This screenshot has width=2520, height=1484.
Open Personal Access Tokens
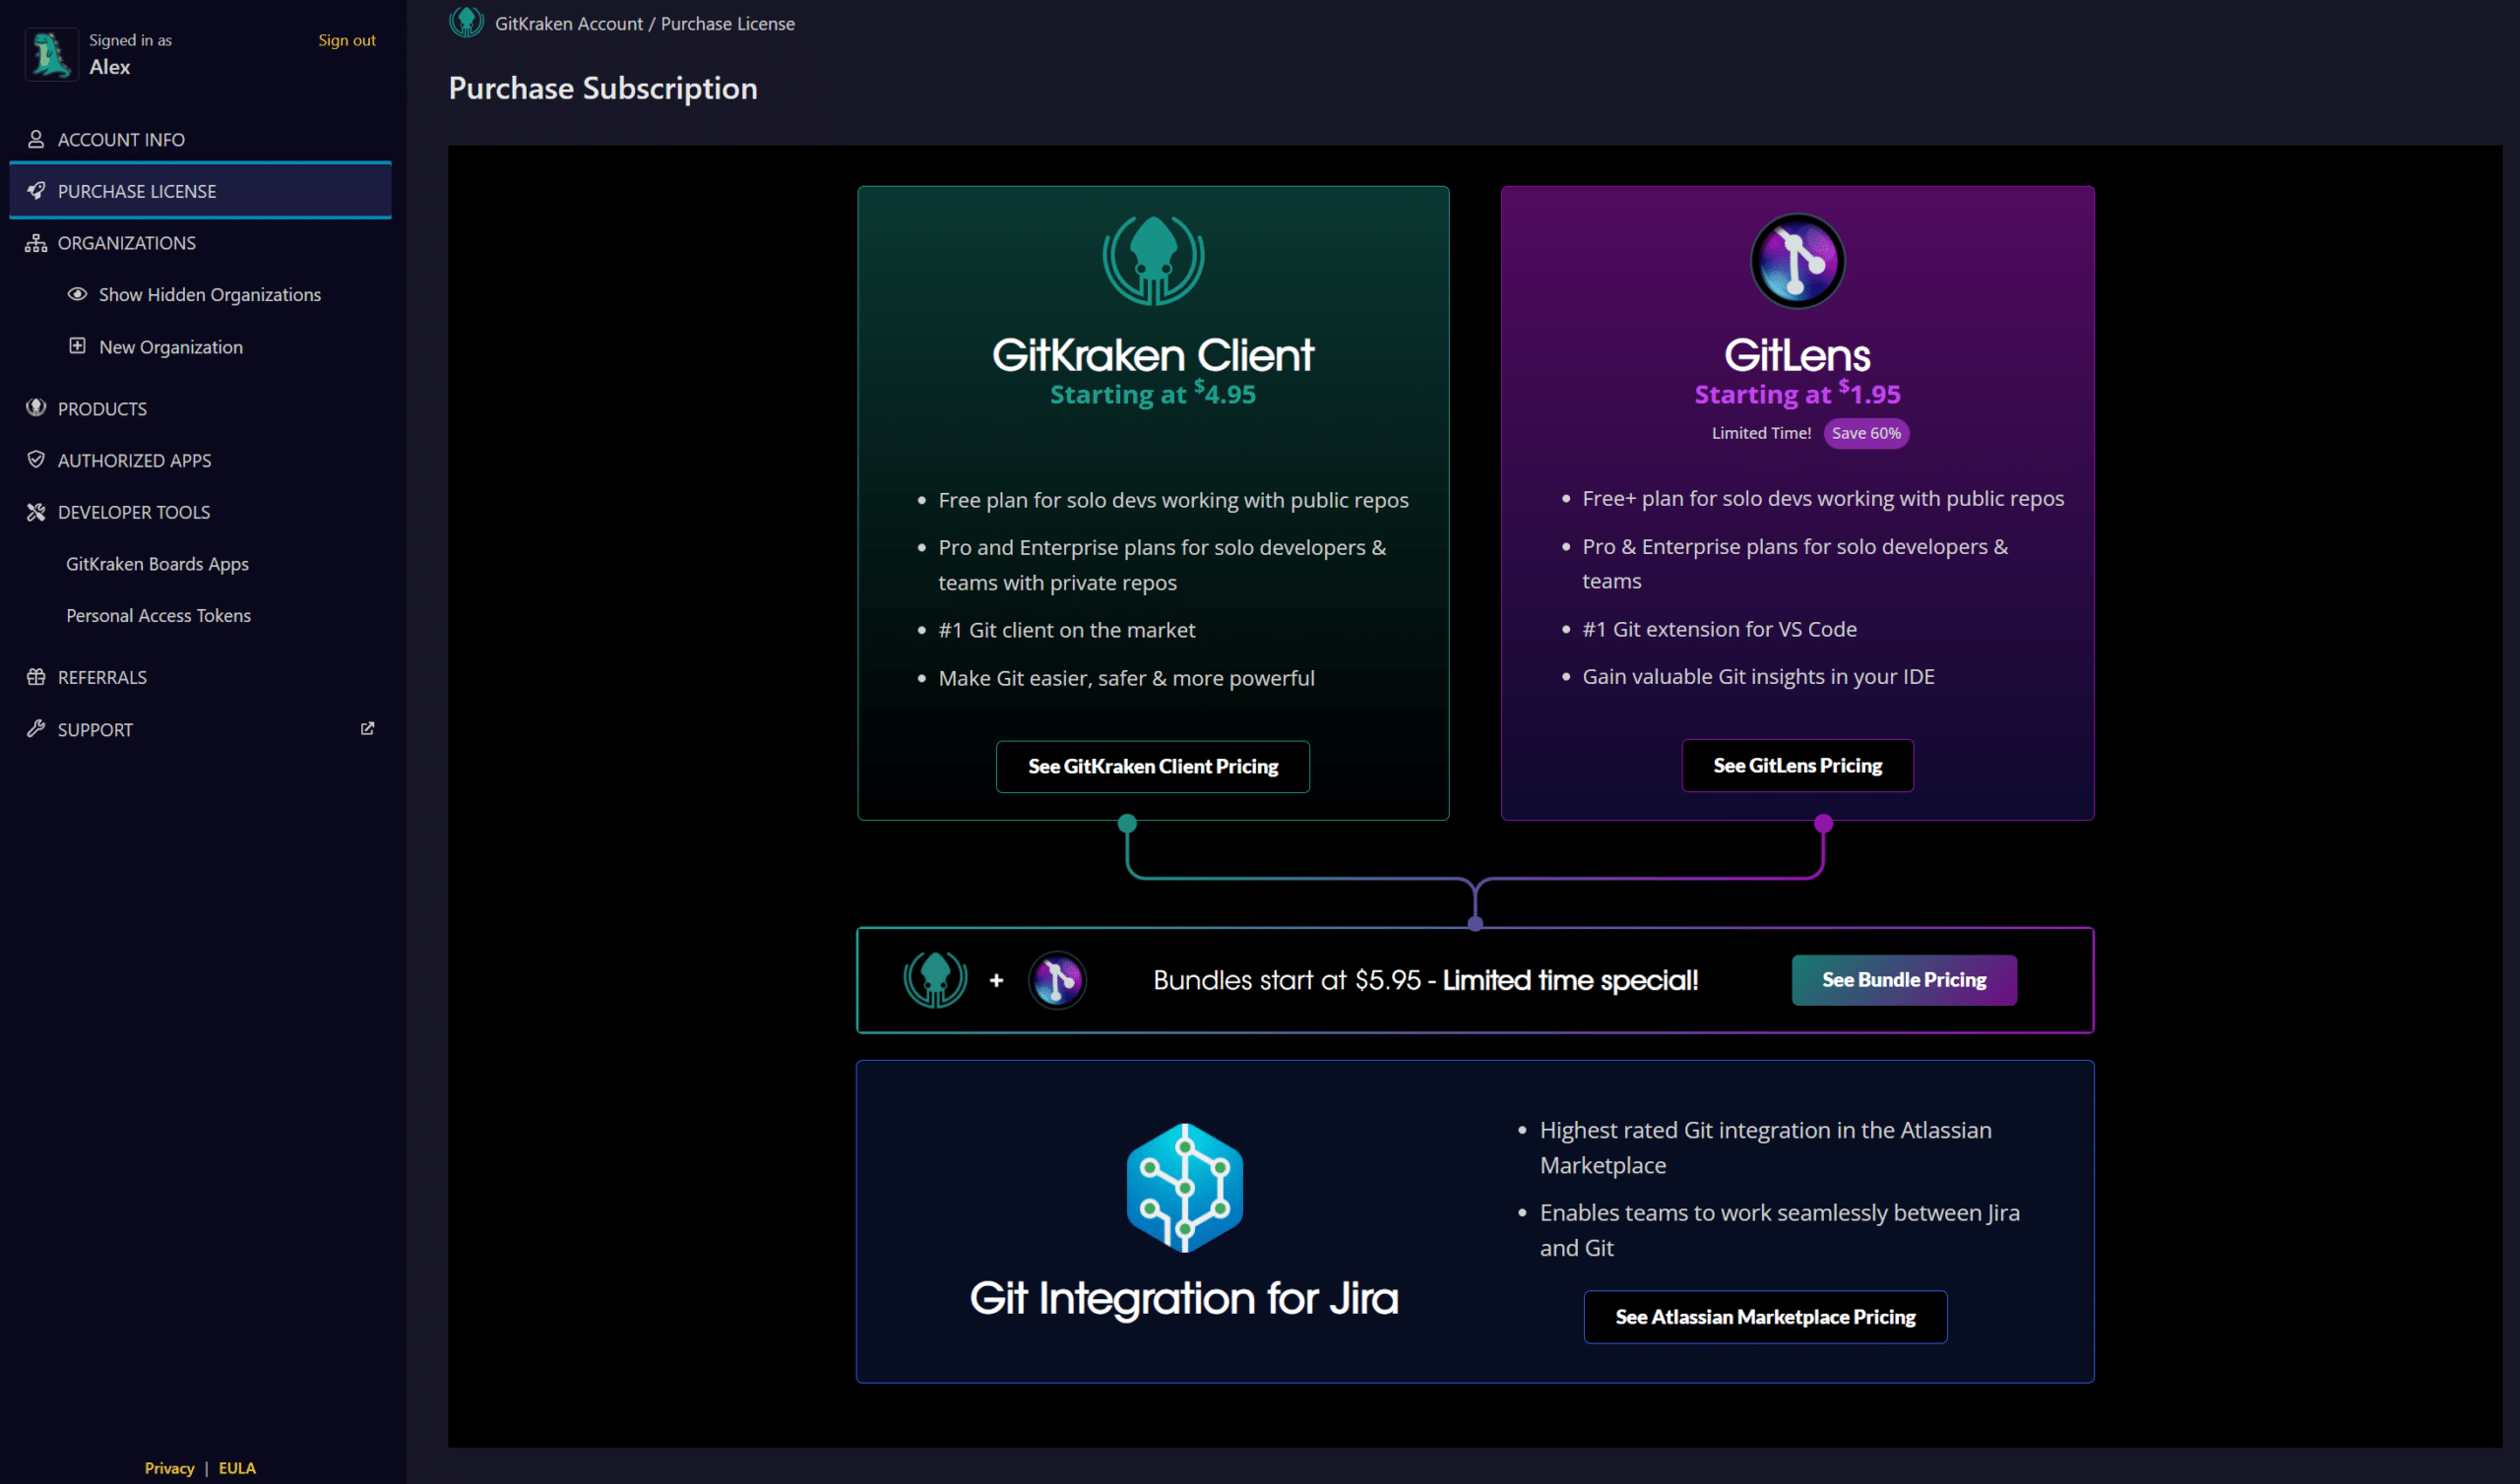(x=158, y=615)
